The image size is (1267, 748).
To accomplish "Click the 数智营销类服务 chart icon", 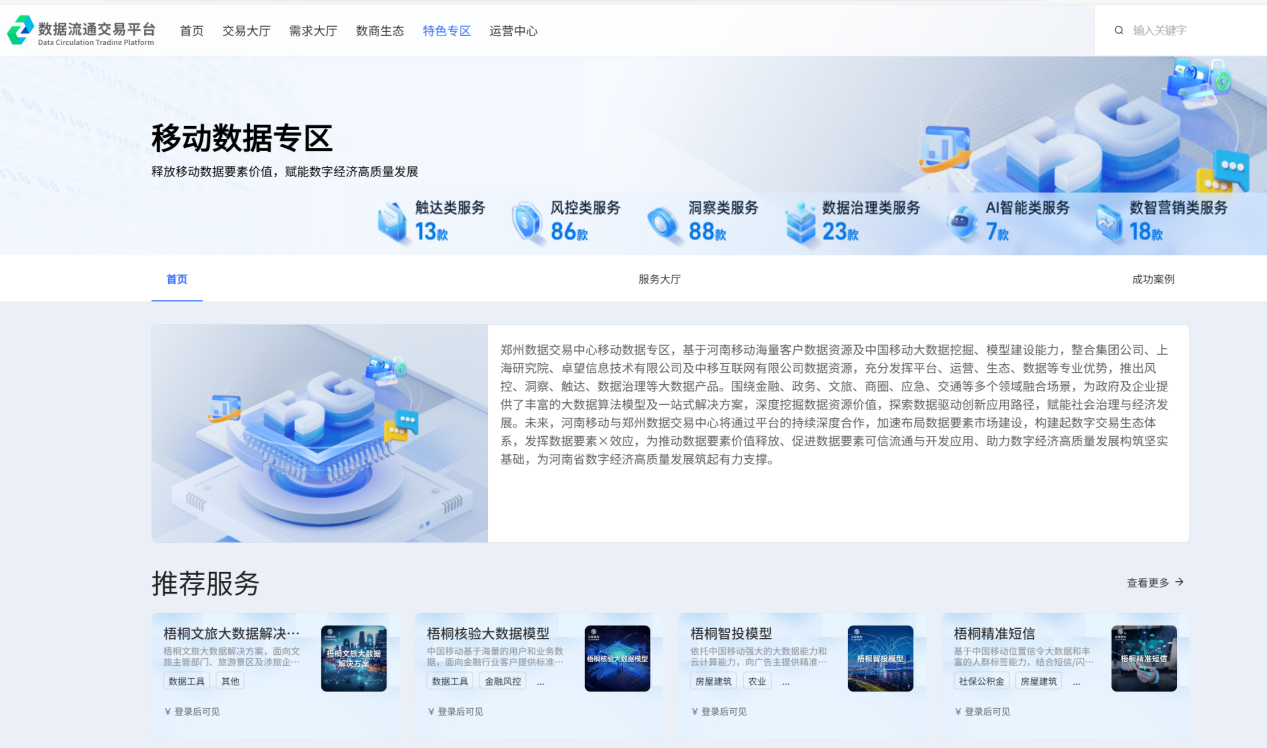I will point(1108,223).
